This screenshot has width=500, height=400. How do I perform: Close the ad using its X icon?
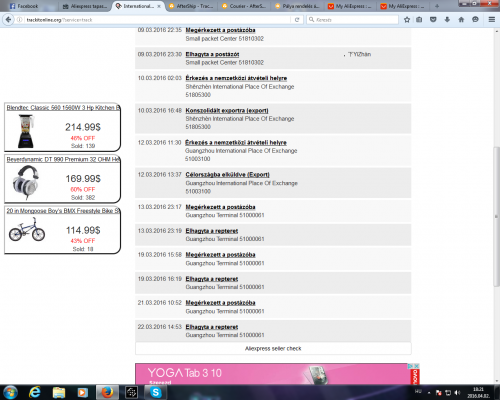pos(416,366)
